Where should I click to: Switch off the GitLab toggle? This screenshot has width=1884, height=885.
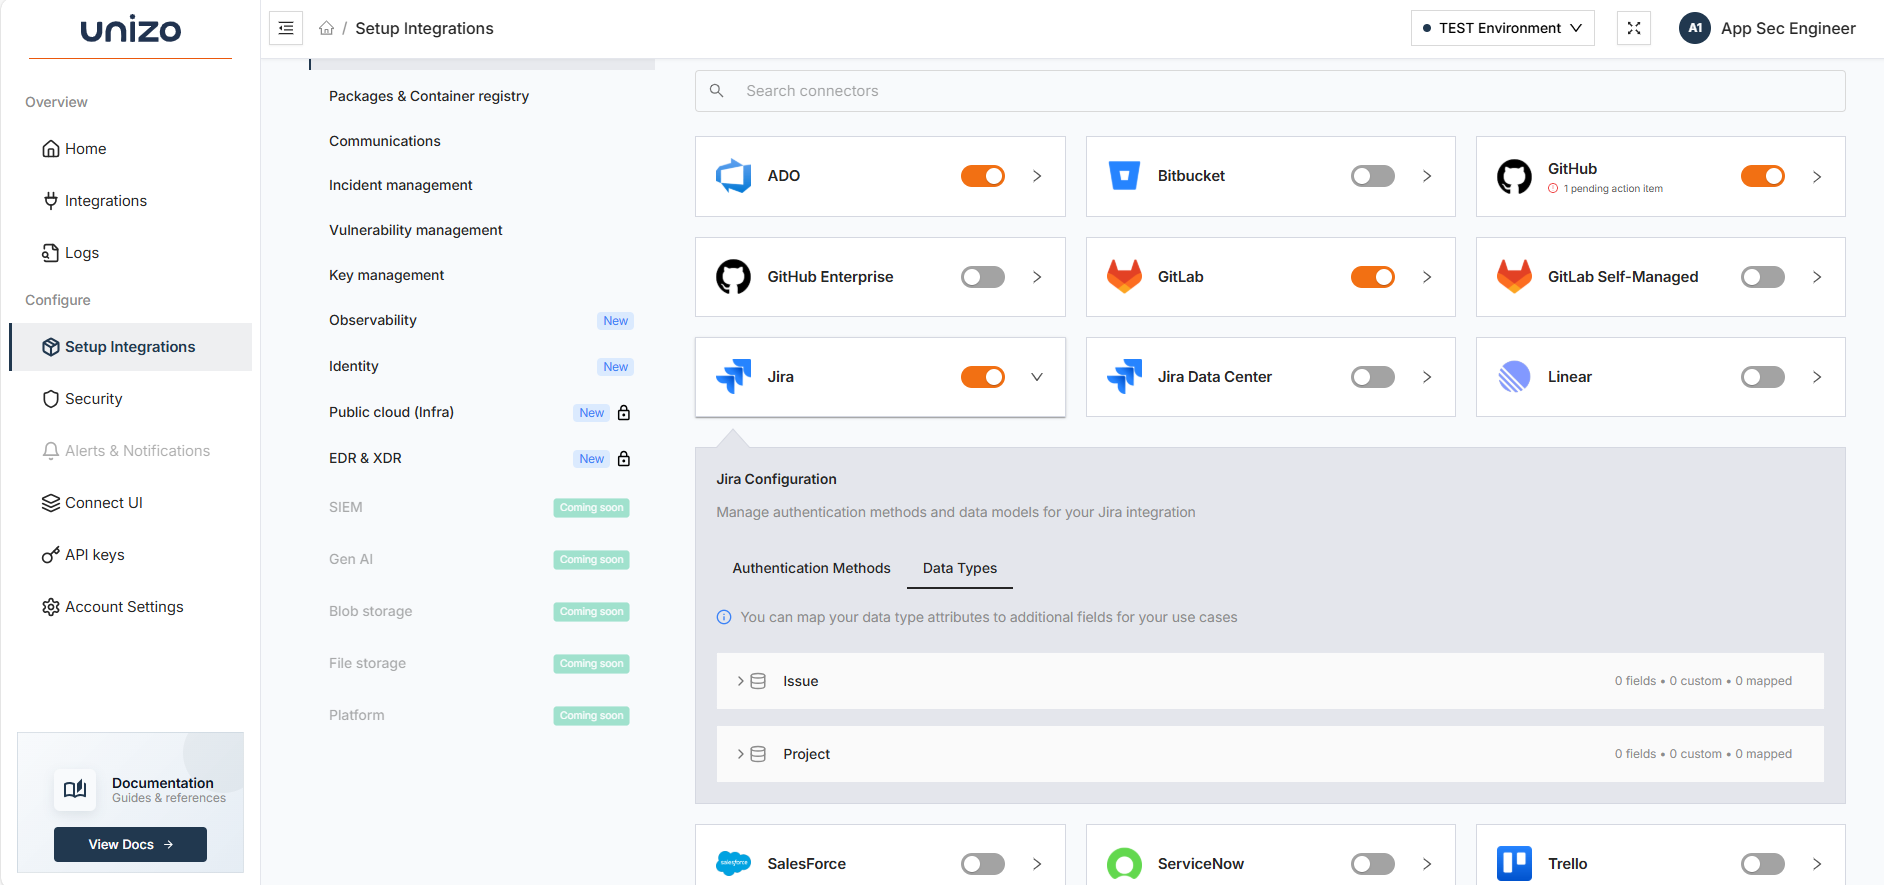coord(1373,277)
